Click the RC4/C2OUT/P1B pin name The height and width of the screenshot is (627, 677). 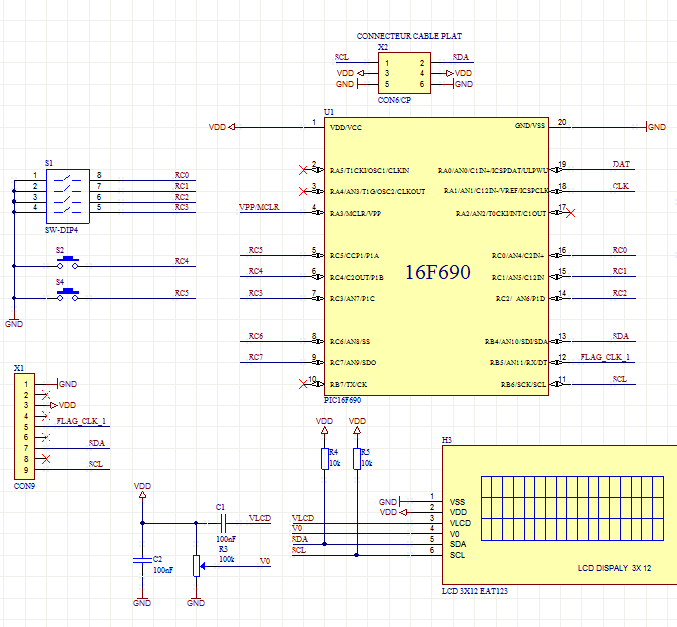[357, 277]
